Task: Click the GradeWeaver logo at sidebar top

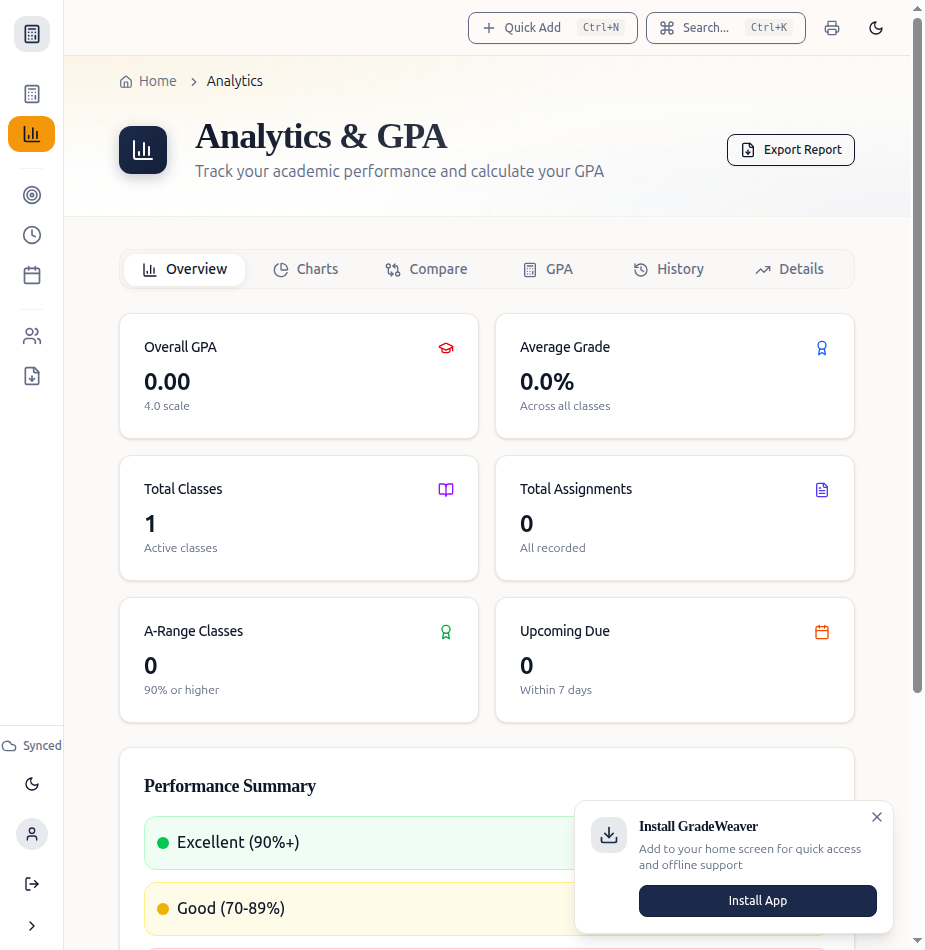Action: pyautogui.click(x=31, y=33)
